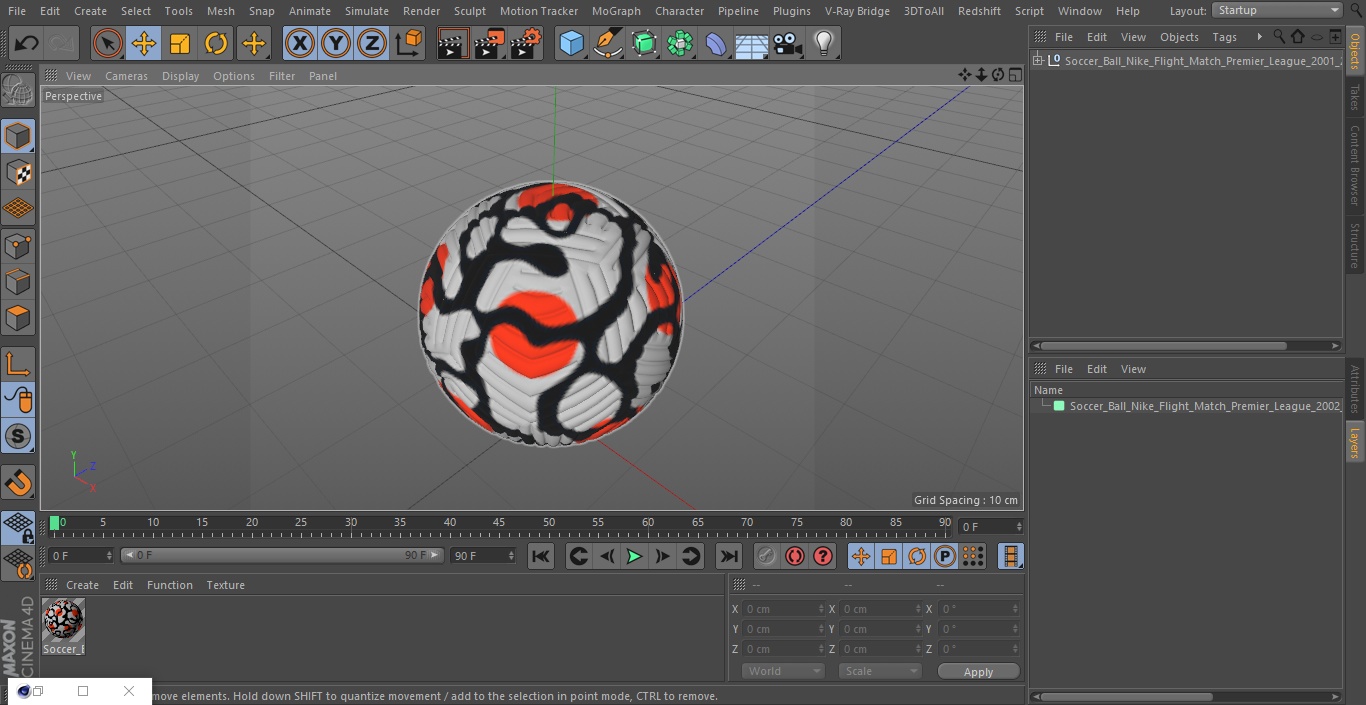Activate the Scale tool
1366x705 pixels.
180,44
